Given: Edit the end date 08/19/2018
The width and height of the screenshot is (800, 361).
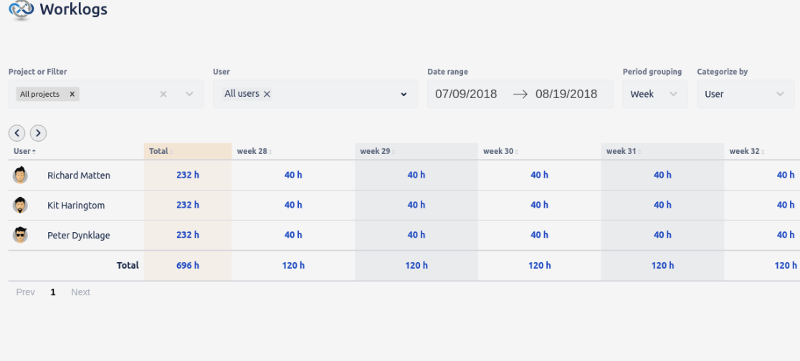Looking at the screenshot, I should click(x=566, y=94).
